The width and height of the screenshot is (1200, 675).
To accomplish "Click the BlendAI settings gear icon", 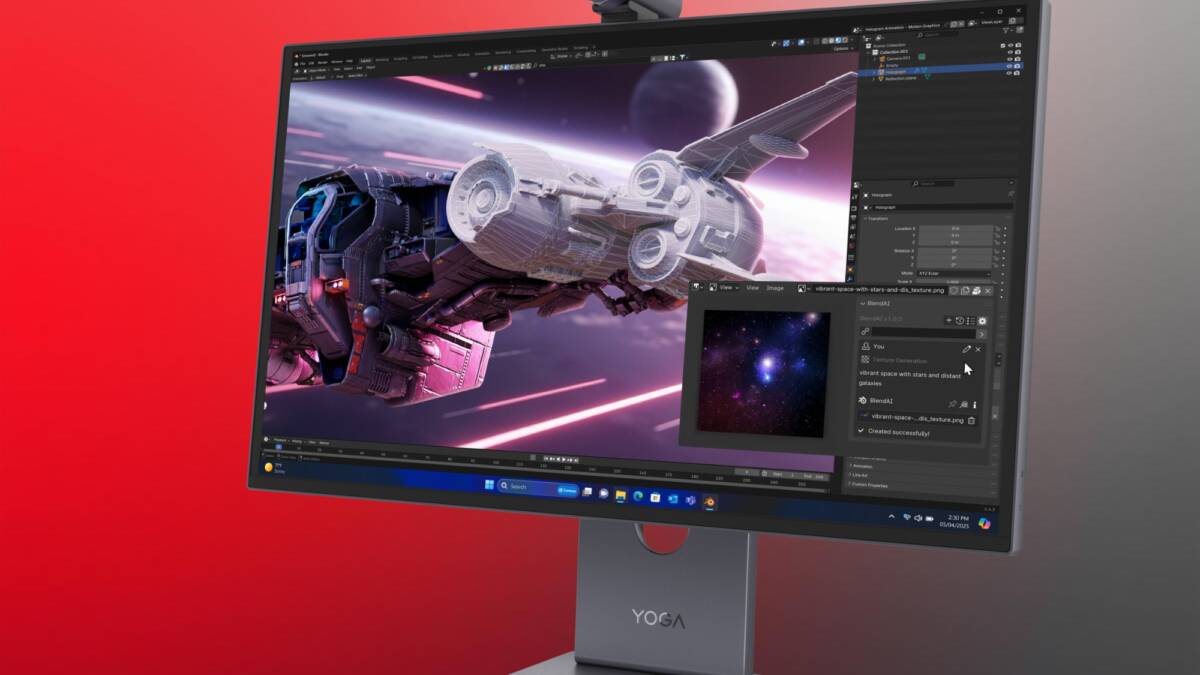I will point(981,321).
